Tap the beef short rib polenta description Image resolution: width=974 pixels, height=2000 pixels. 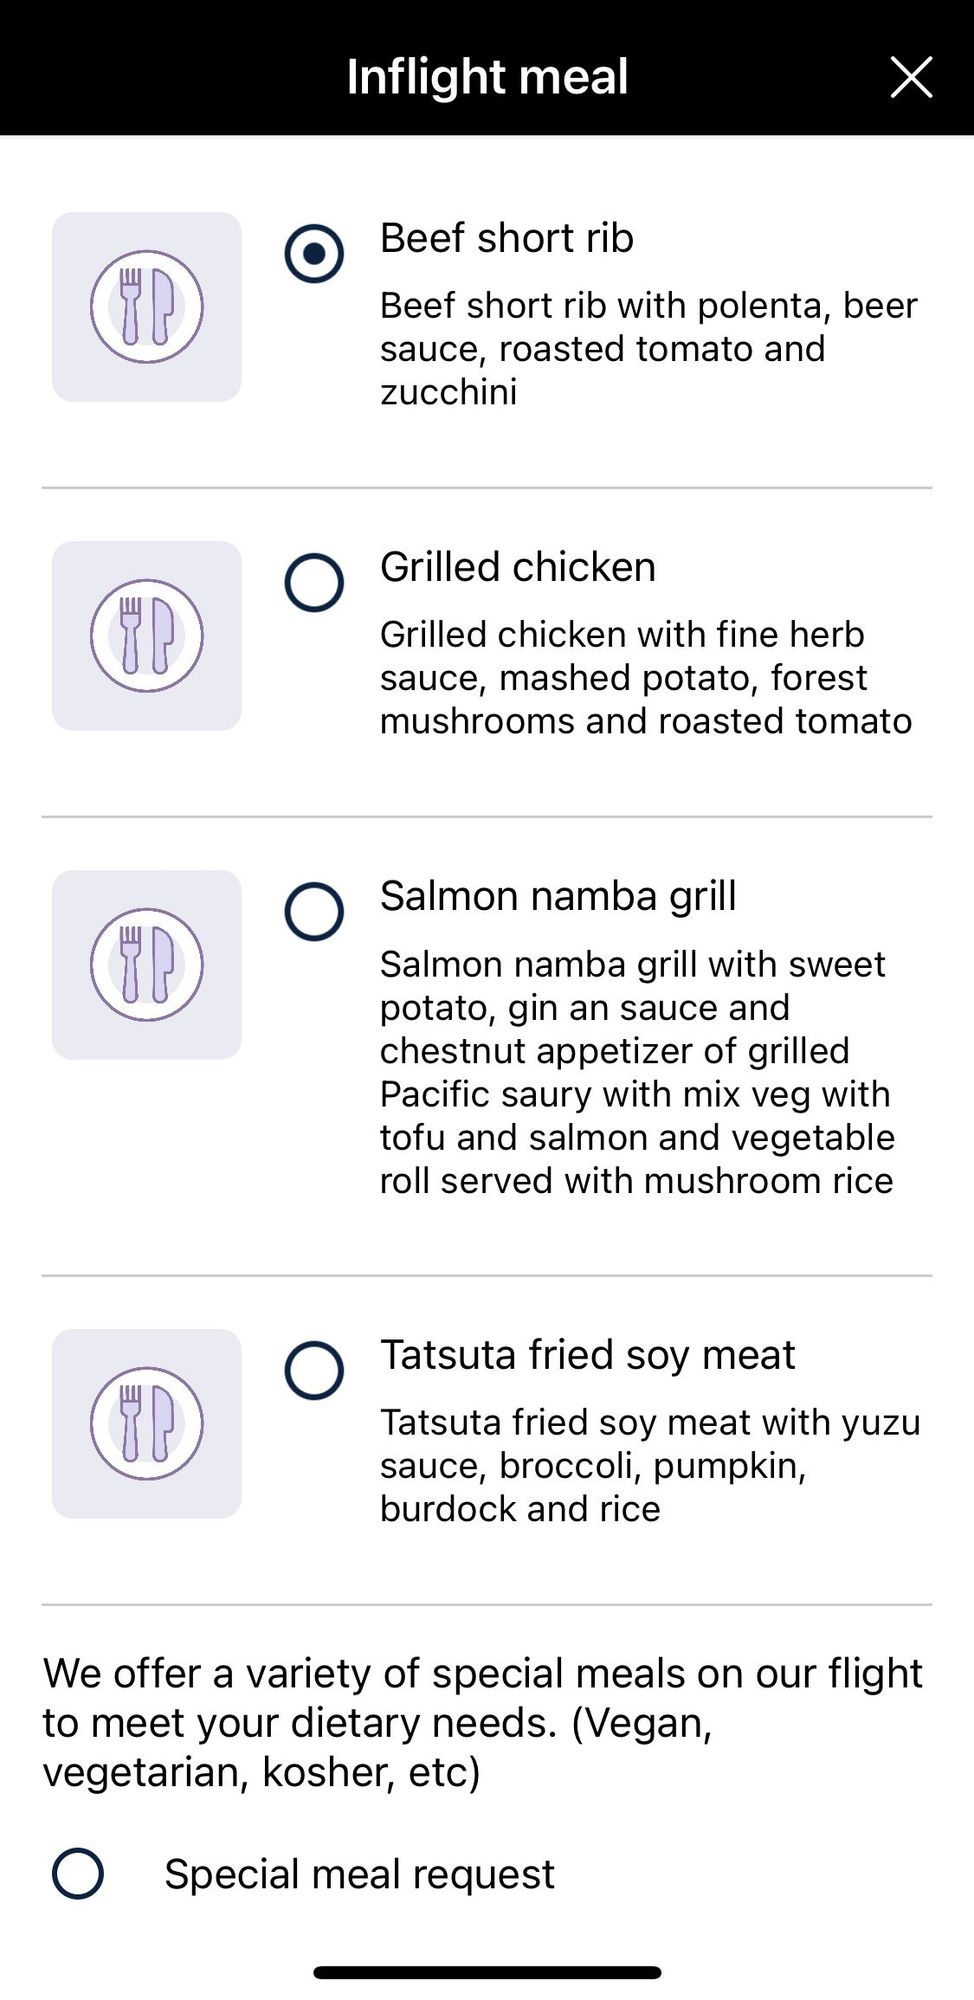[648, 348]
